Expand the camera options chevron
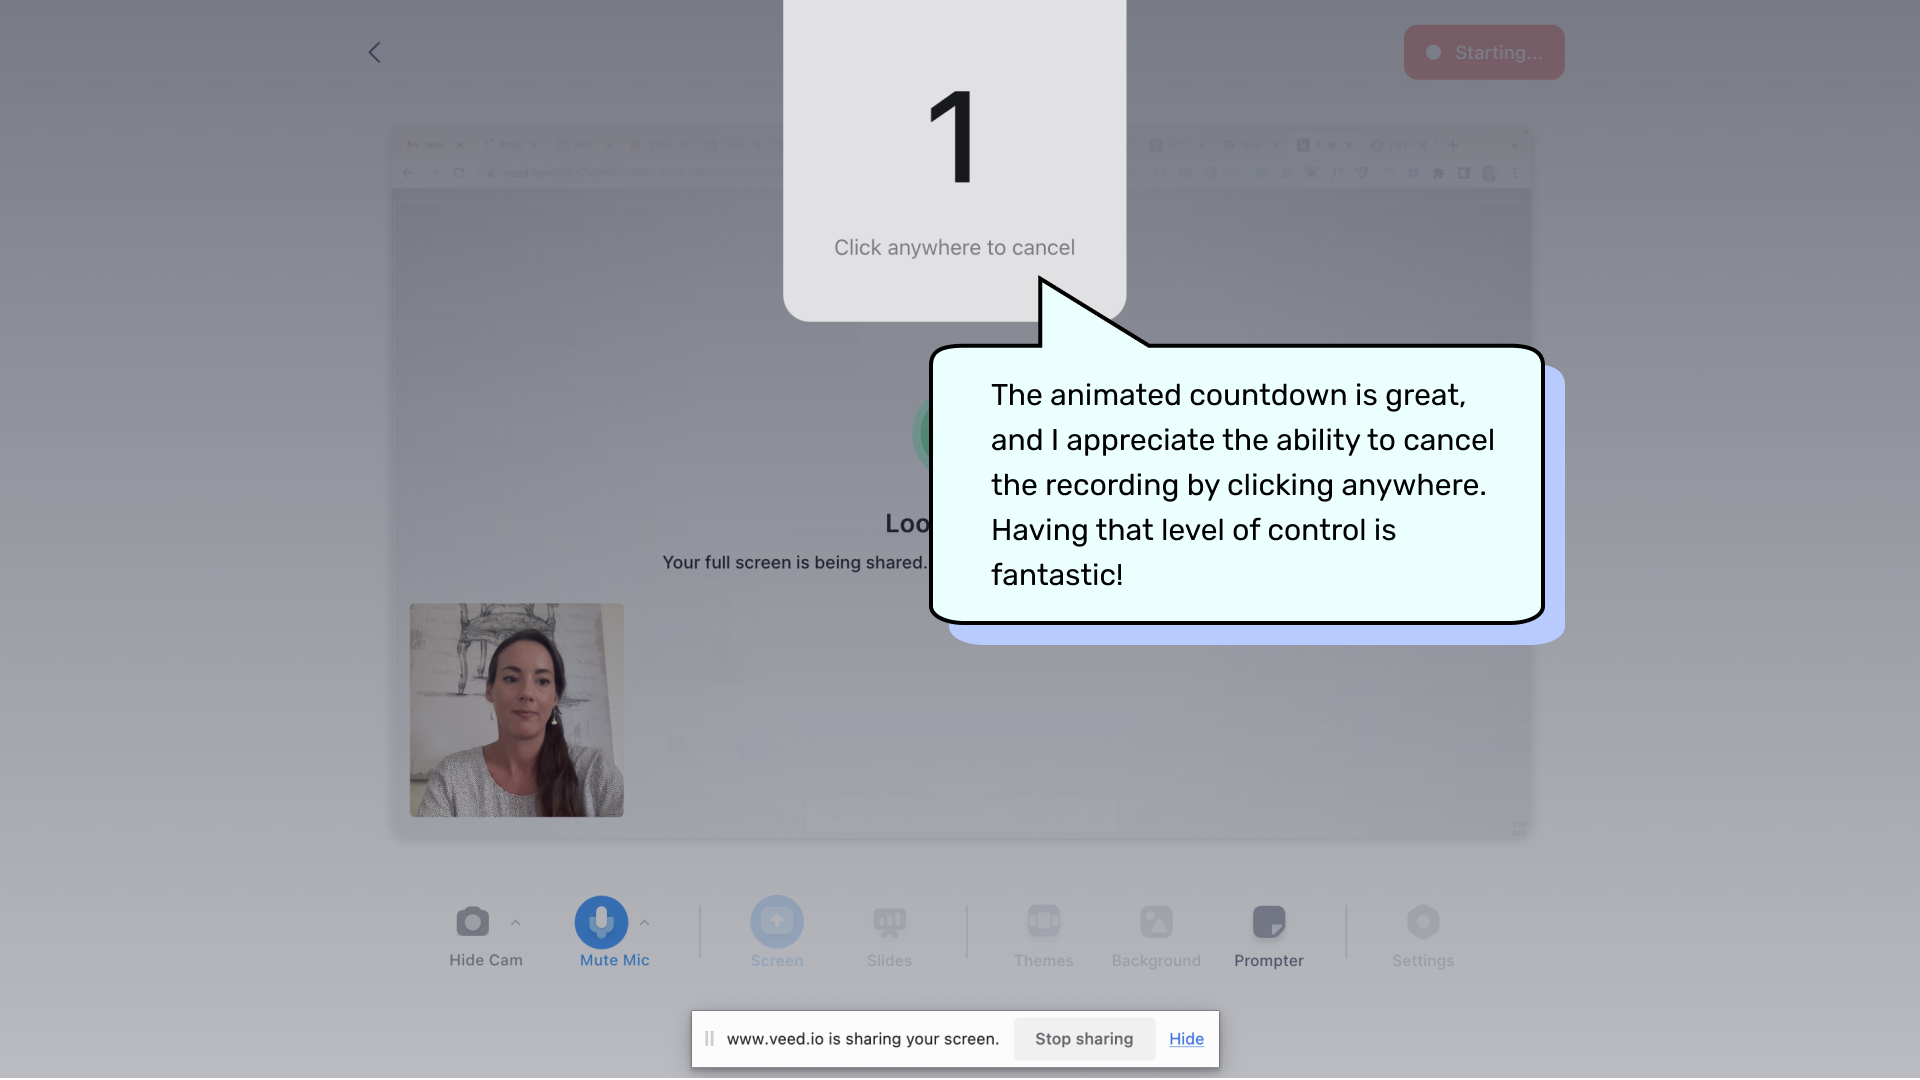 tap(516, 922)
